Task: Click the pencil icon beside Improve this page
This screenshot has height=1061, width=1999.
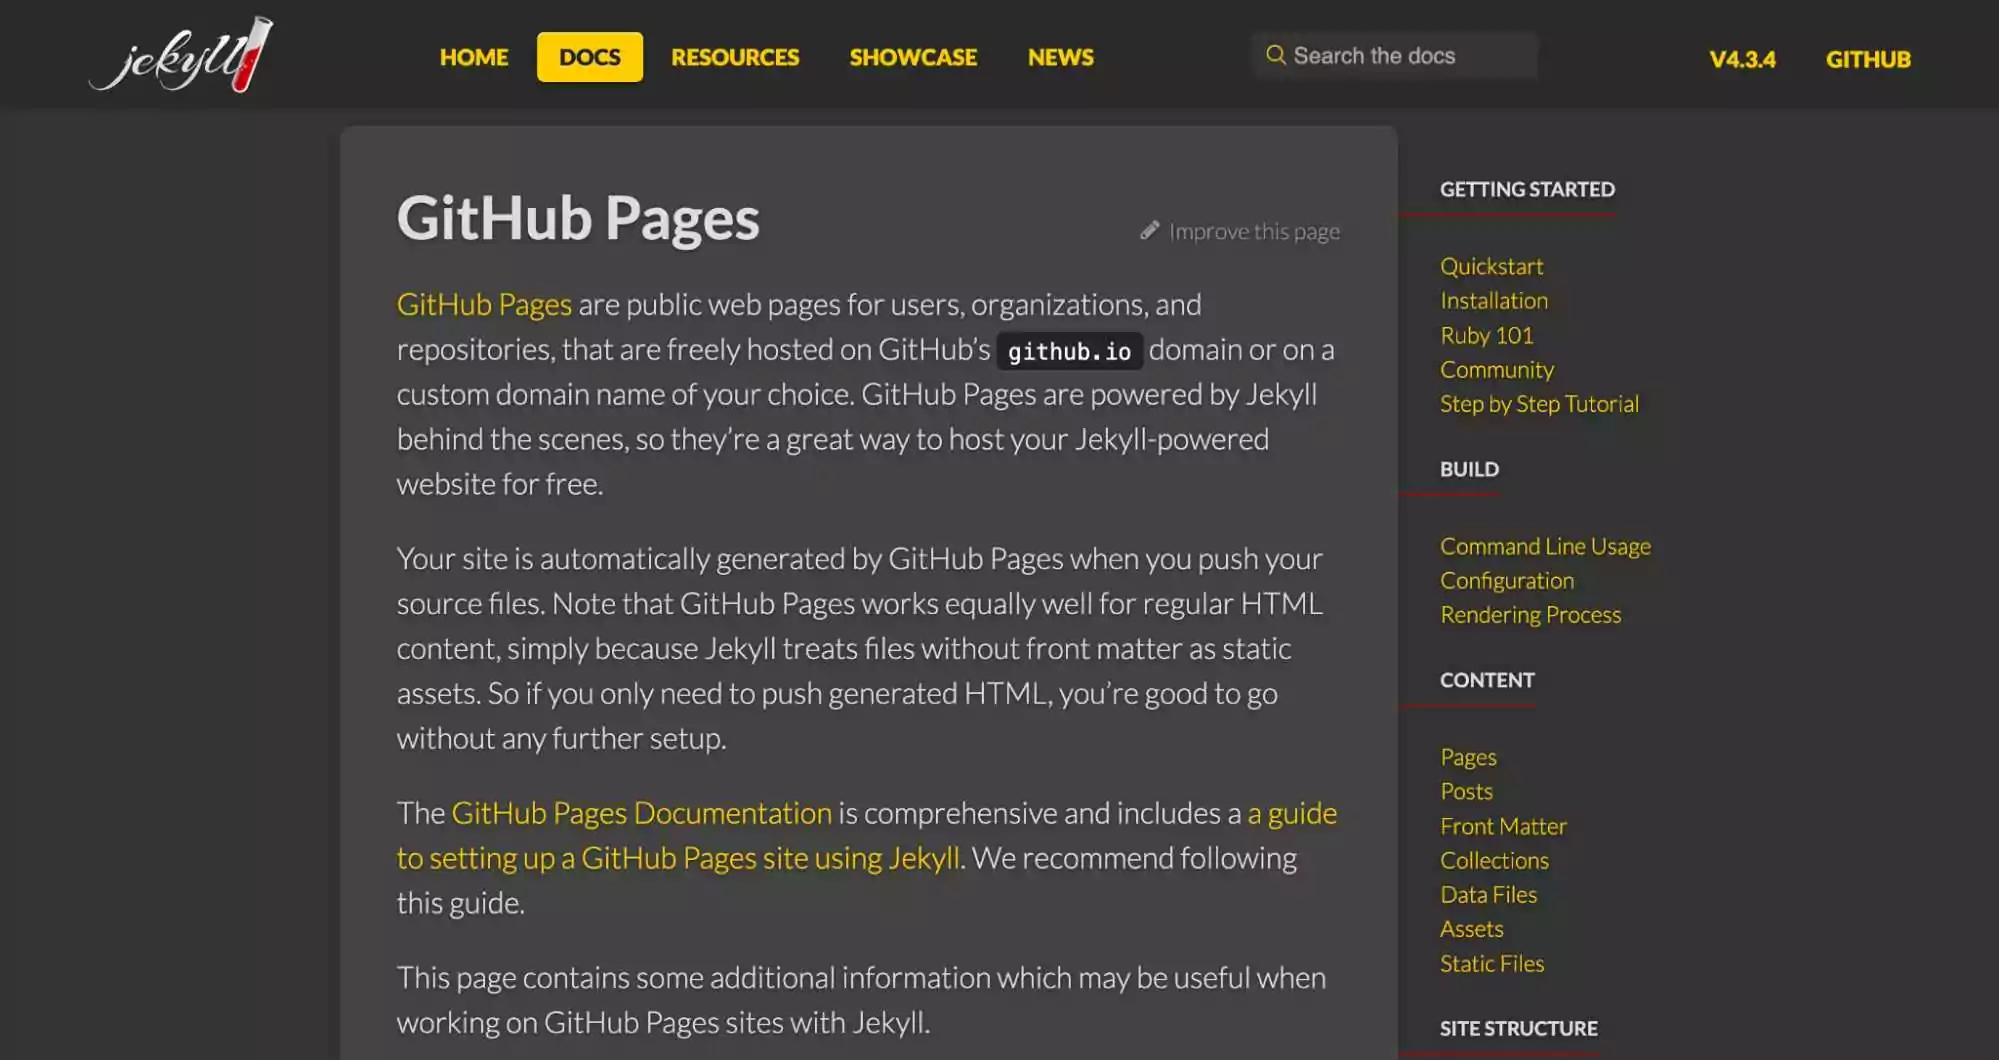Action: click(x=1150, y=231)
